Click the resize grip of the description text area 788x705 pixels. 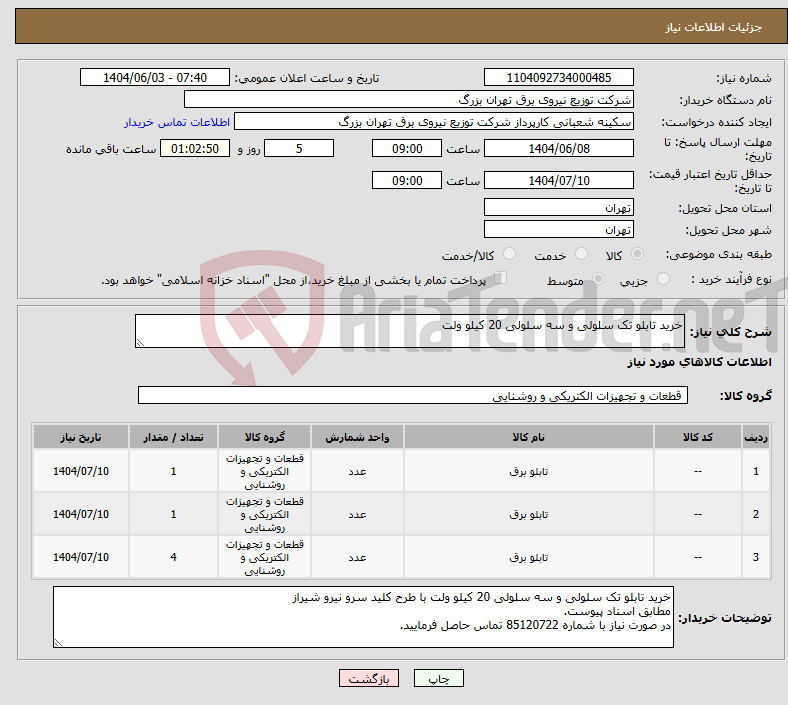coord(140,343)
